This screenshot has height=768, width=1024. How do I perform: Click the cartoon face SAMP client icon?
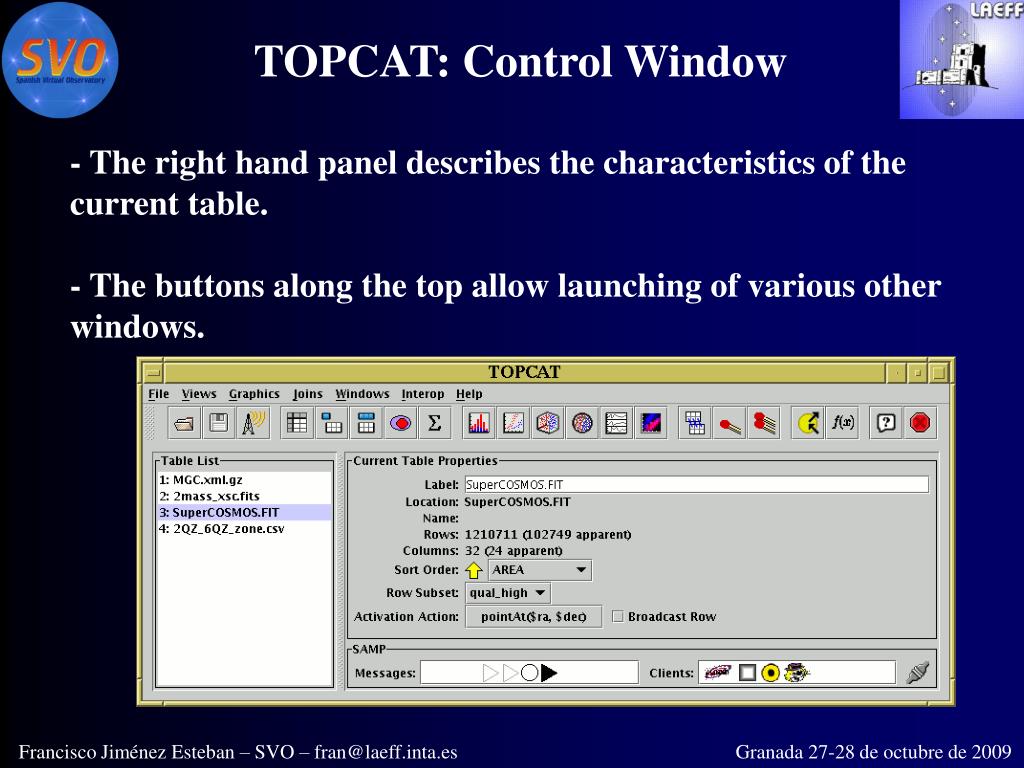coord(797,672)
